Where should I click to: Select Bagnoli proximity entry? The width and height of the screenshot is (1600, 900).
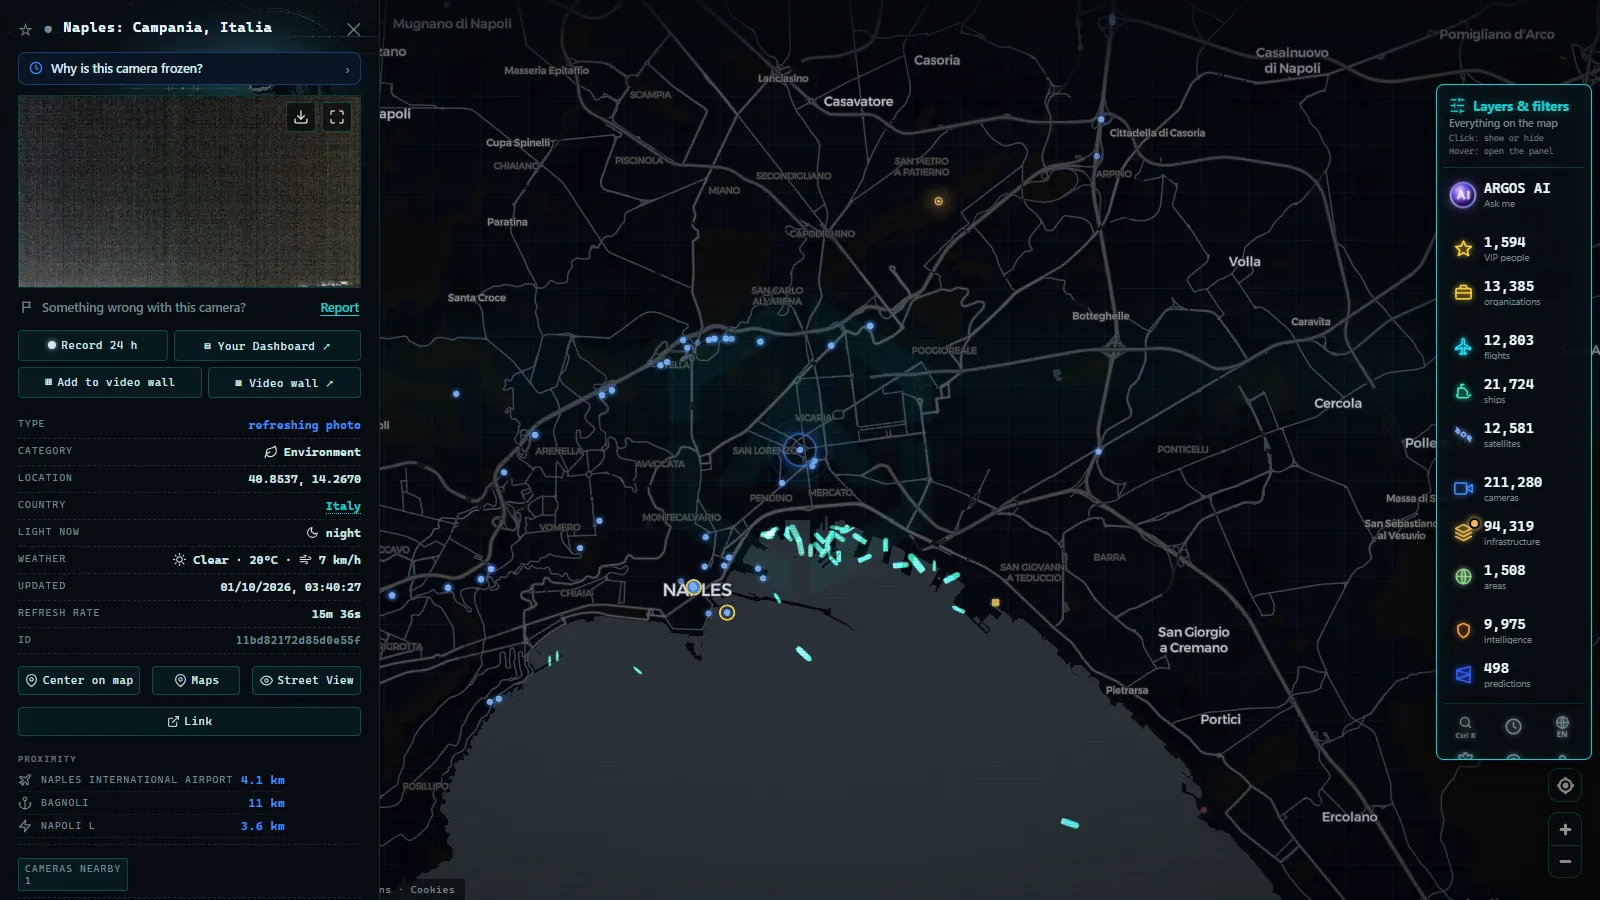(x=152, y=803)
